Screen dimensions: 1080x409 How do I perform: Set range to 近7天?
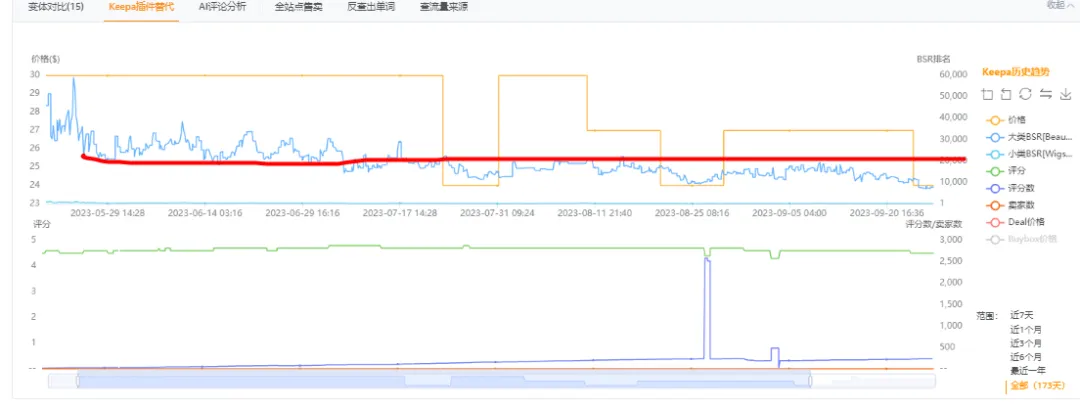1022,315
